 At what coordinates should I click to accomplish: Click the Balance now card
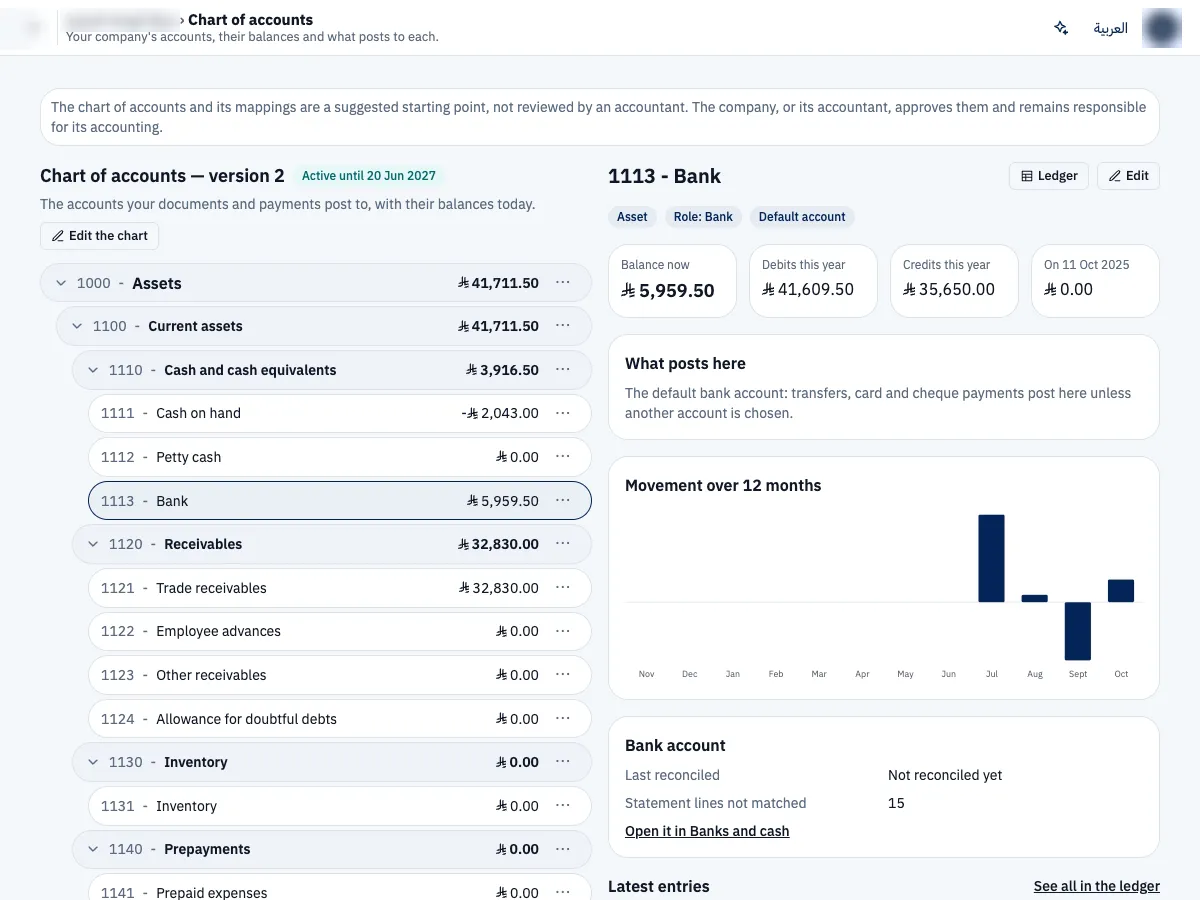[x=672, y=281]
